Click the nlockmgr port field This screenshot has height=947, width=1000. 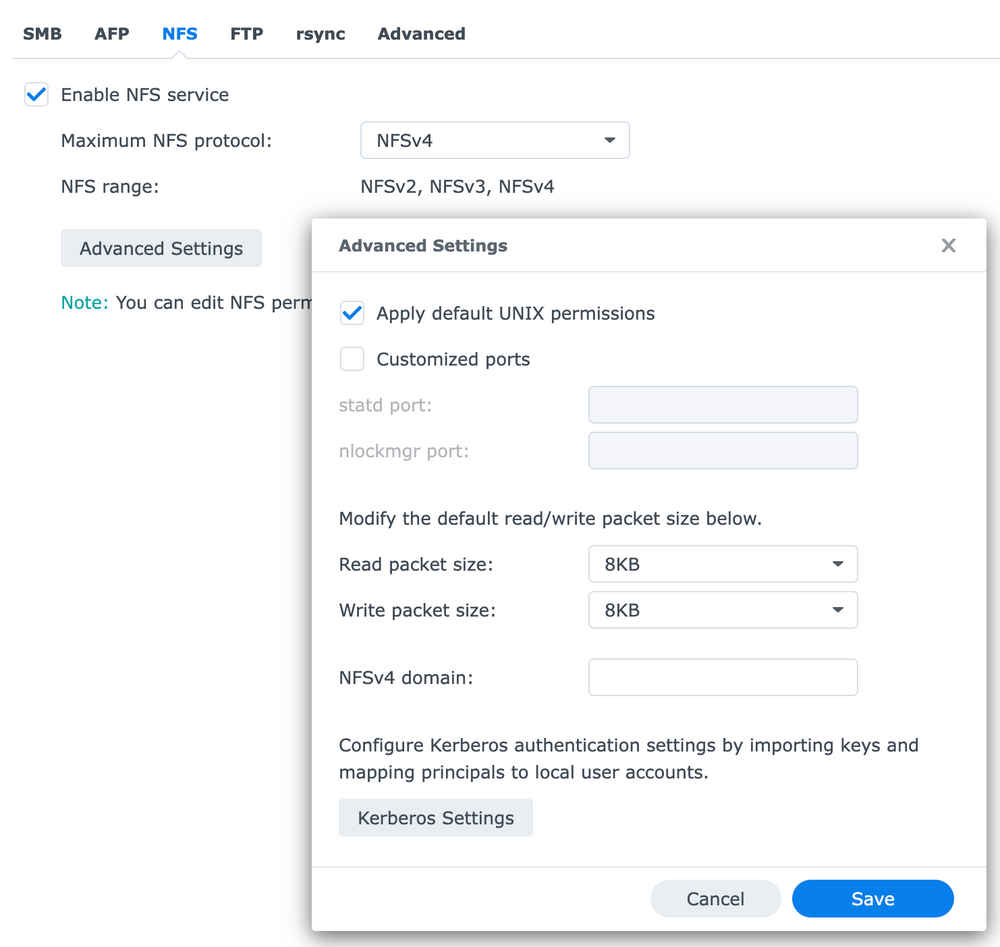point(722,450)
